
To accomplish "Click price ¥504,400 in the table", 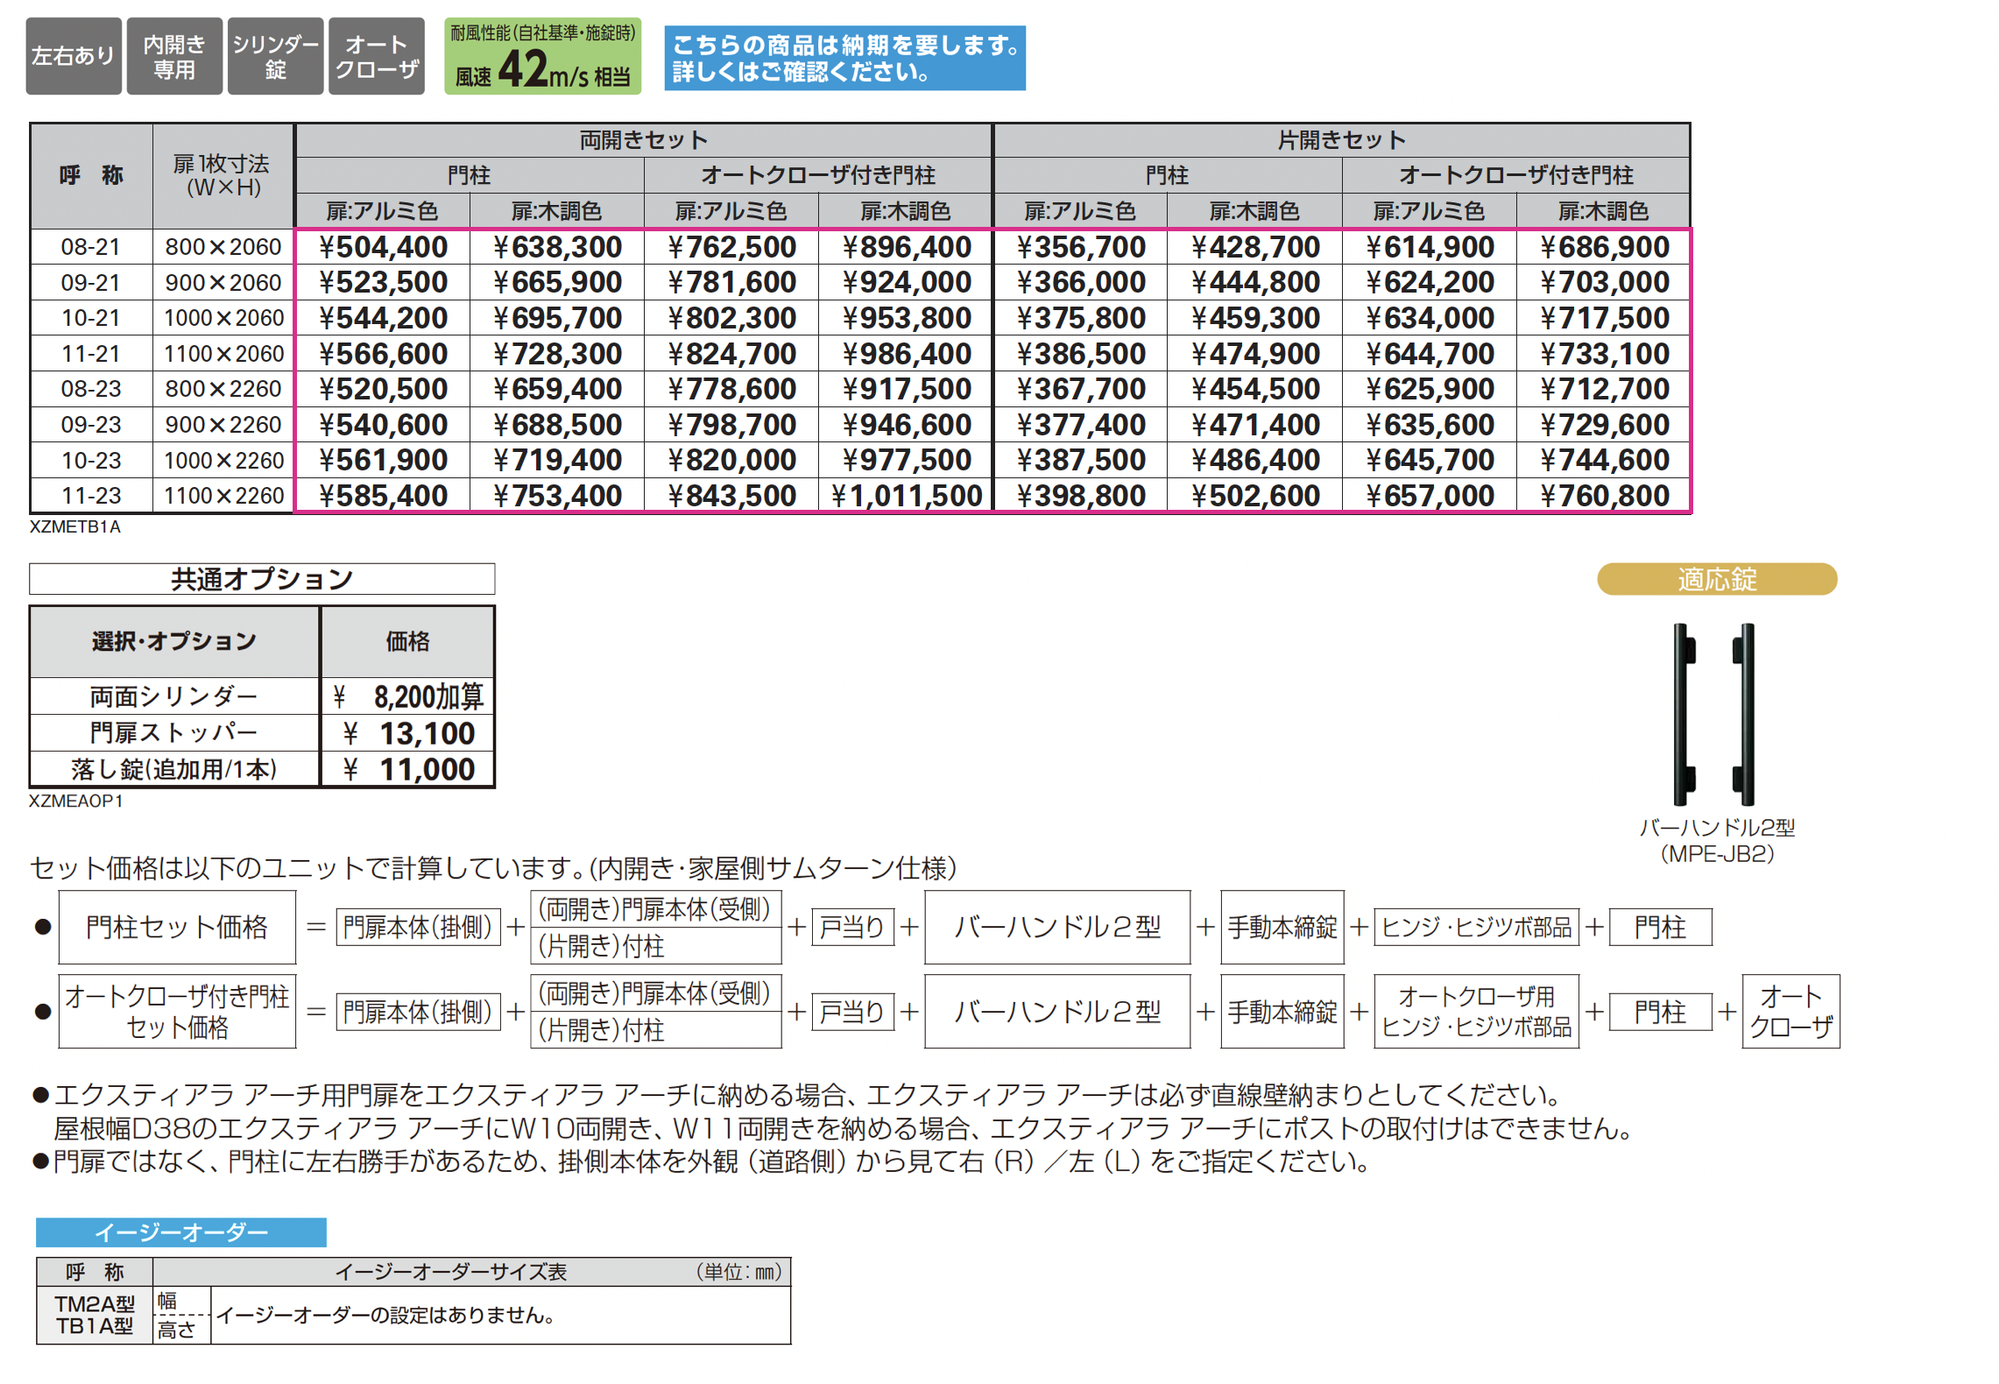I will pyautogui.click(x=382, y=247).
